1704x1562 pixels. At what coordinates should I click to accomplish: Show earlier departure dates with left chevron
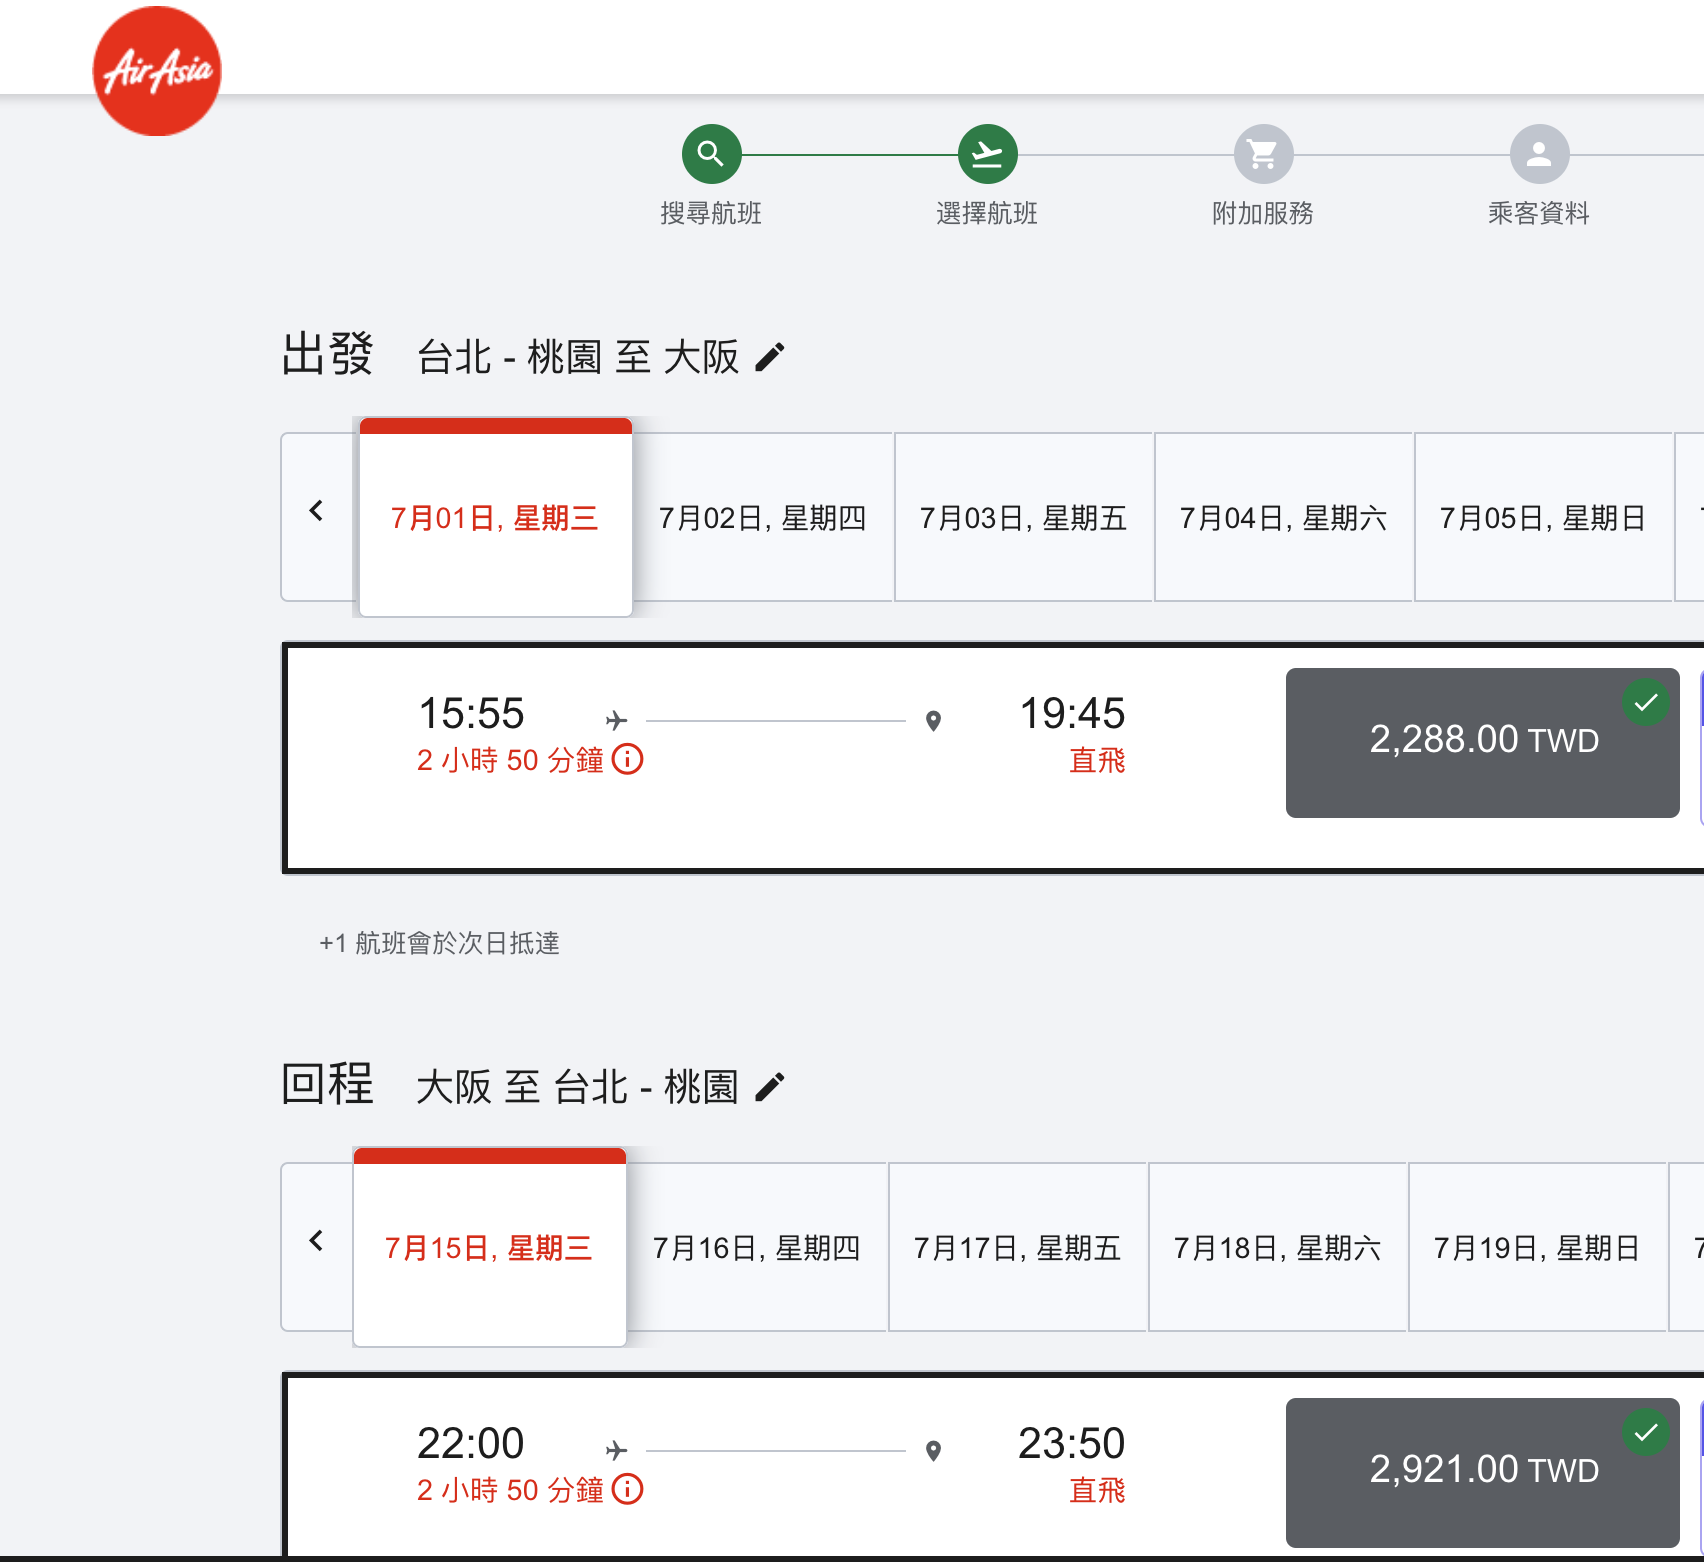tap(317, 511)
